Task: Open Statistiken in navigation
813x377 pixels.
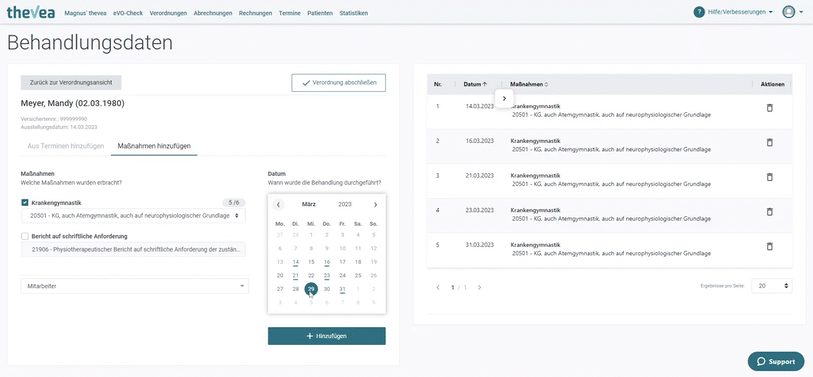Action: pyautogui.click(x=354, y=13)
